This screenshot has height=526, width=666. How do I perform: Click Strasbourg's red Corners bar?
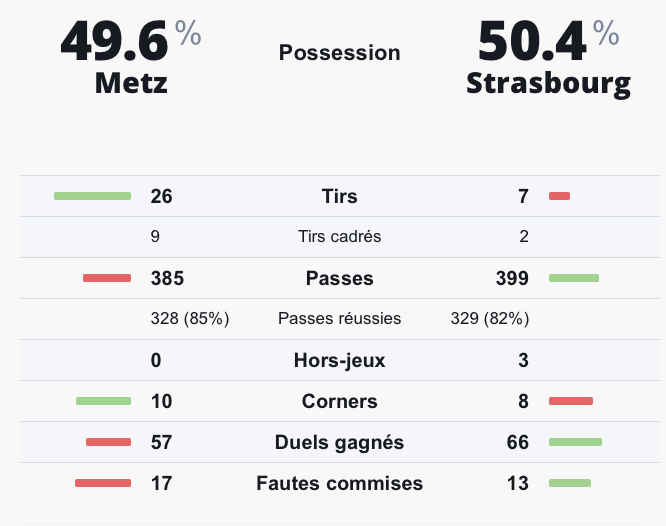pyautogui.click(x=571, y=401)
